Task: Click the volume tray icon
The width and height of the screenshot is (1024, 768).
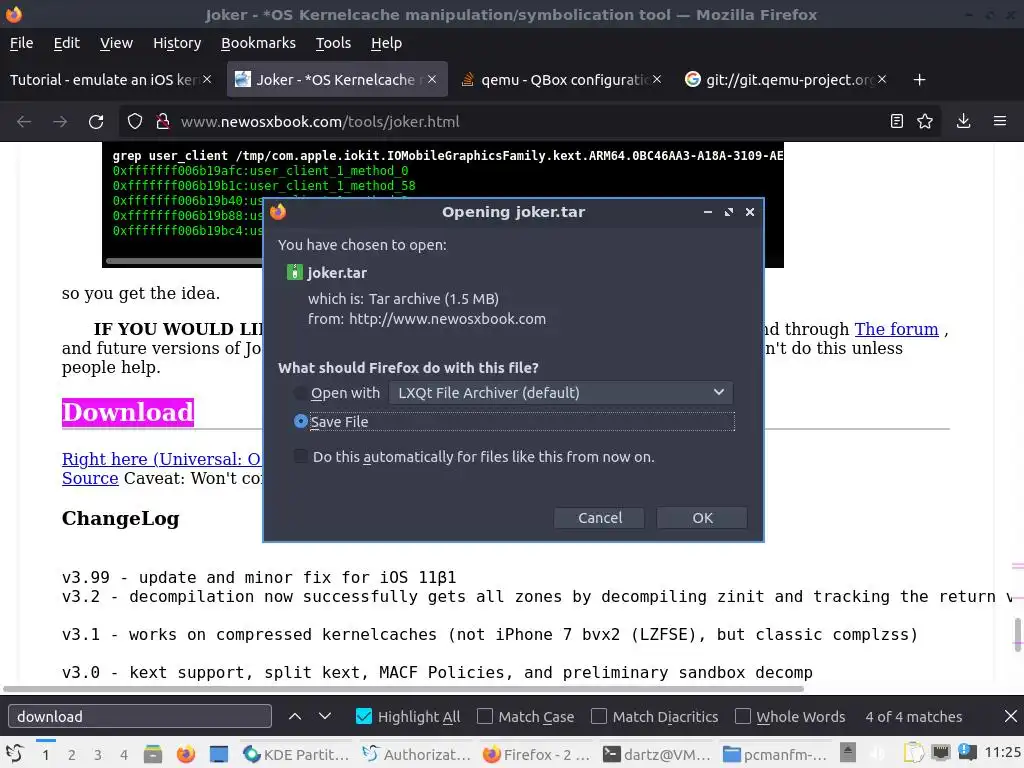Action: pyautogui.click(x=878, y=753)
